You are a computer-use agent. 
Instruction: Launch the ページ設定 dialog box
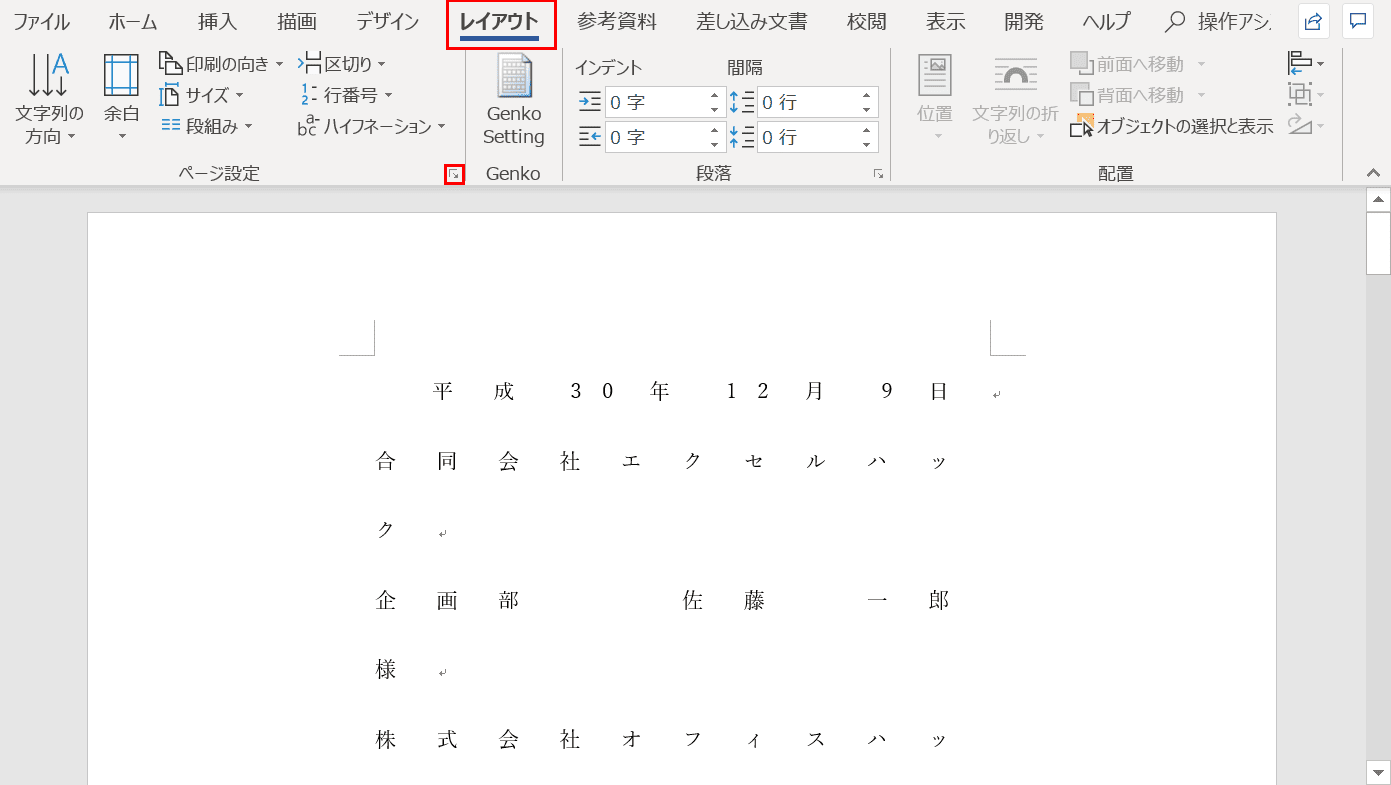click(455, 175)
